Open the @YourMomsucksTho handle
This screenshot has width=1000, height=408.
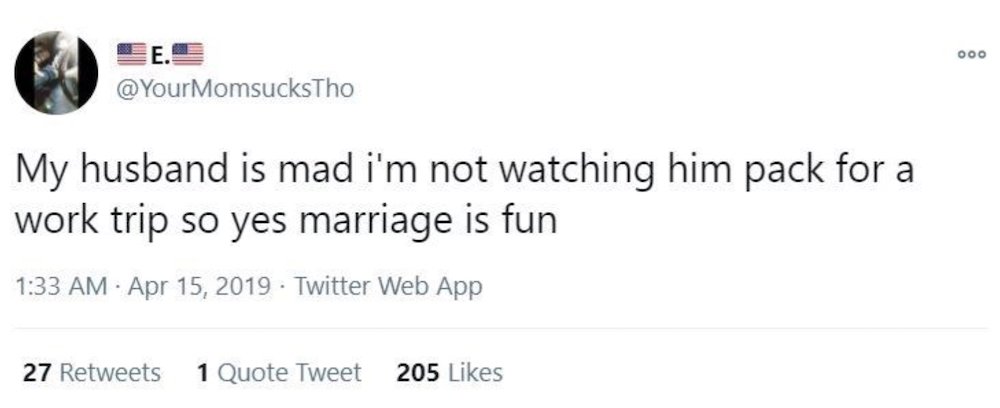click(234, 89)
